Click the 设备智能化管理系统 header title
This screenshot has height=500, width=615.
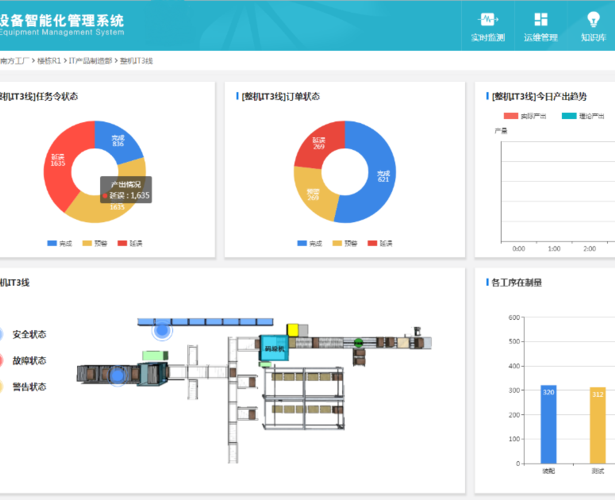pyautogui.click(x=62, y=20)
